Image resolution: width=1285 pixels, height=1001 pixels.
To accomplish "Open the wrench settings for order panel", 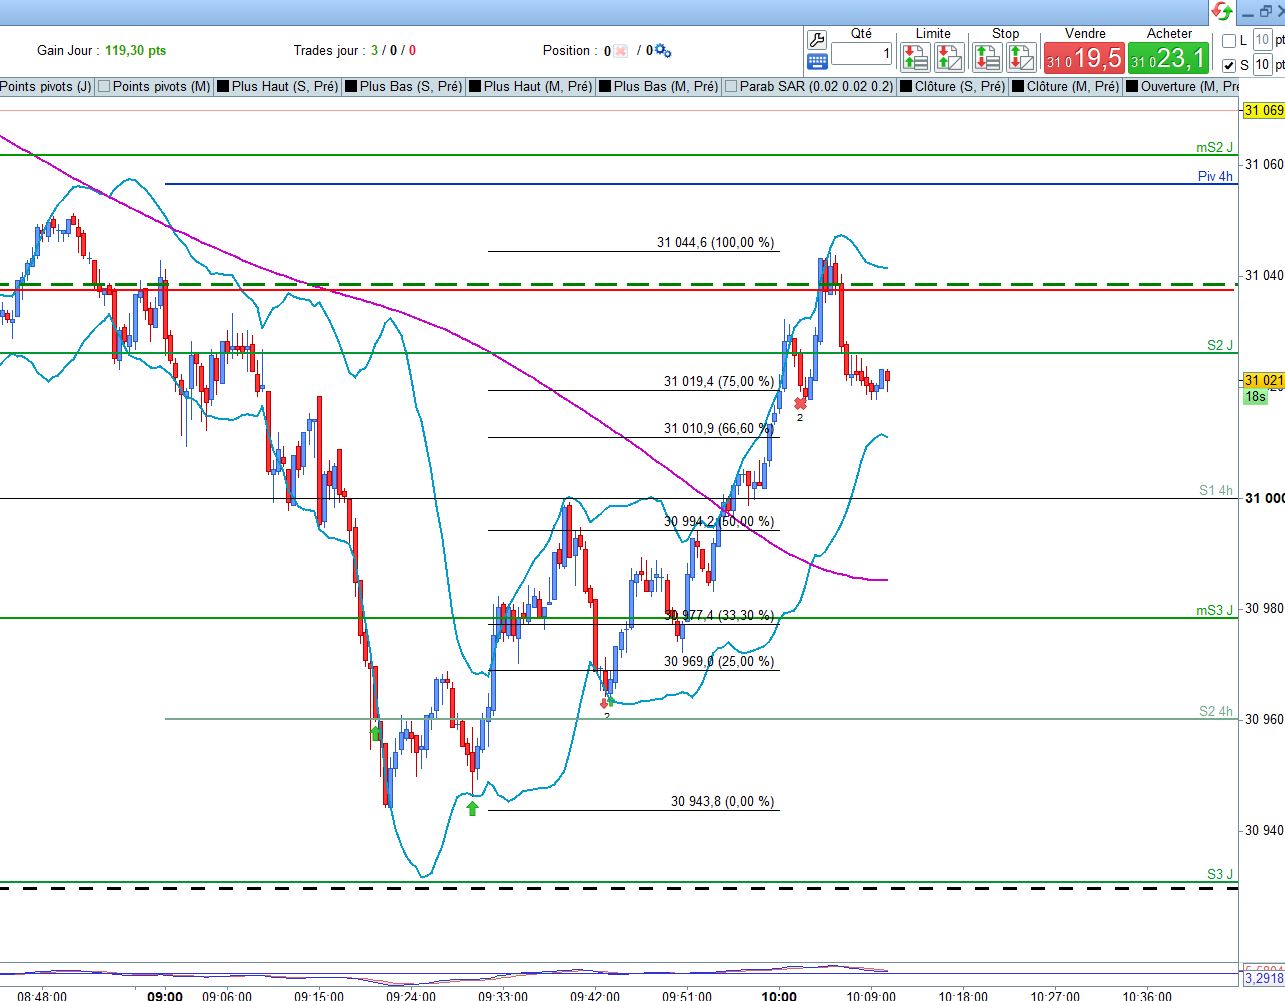I will (816, 40).
